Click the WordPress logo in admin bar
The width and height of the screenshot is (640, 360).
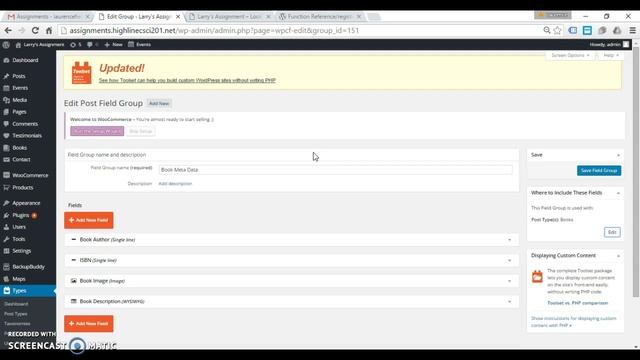[6, 44]
